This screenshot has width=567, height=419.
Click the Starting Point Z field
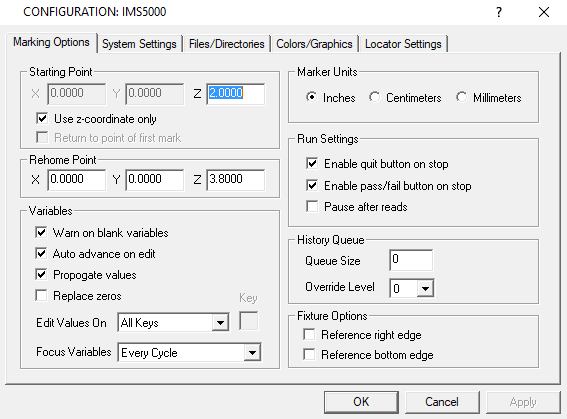coord(235,94)
